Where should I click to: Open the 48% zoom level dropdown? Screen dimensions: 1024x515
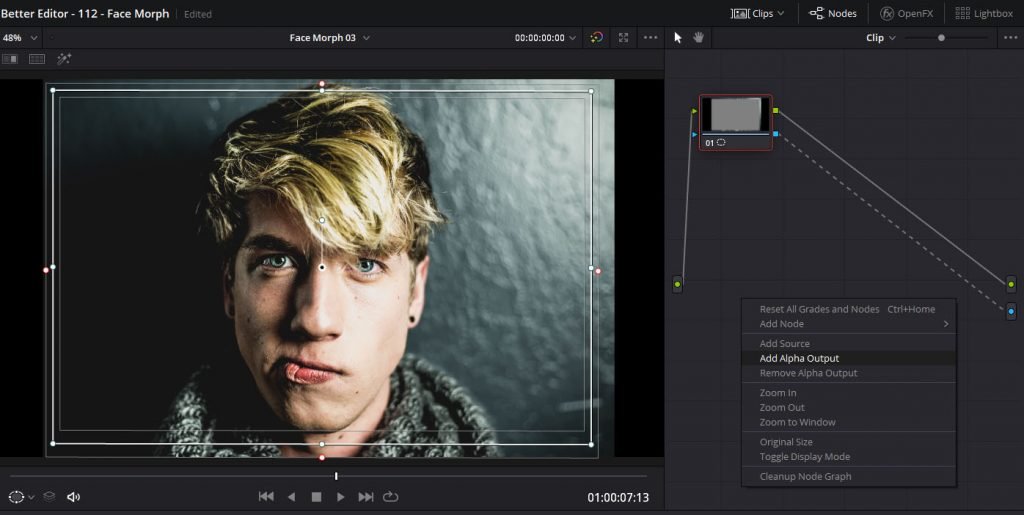coord(20,38)
